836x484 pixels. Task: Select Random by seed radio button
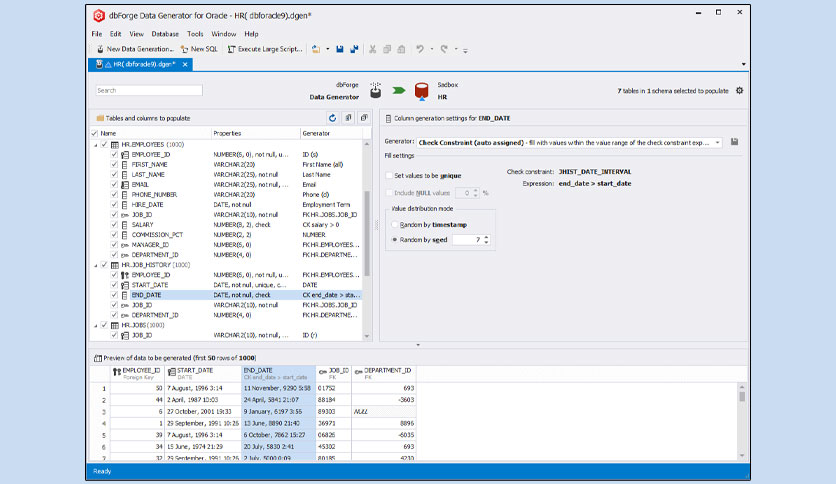(395, 240)
